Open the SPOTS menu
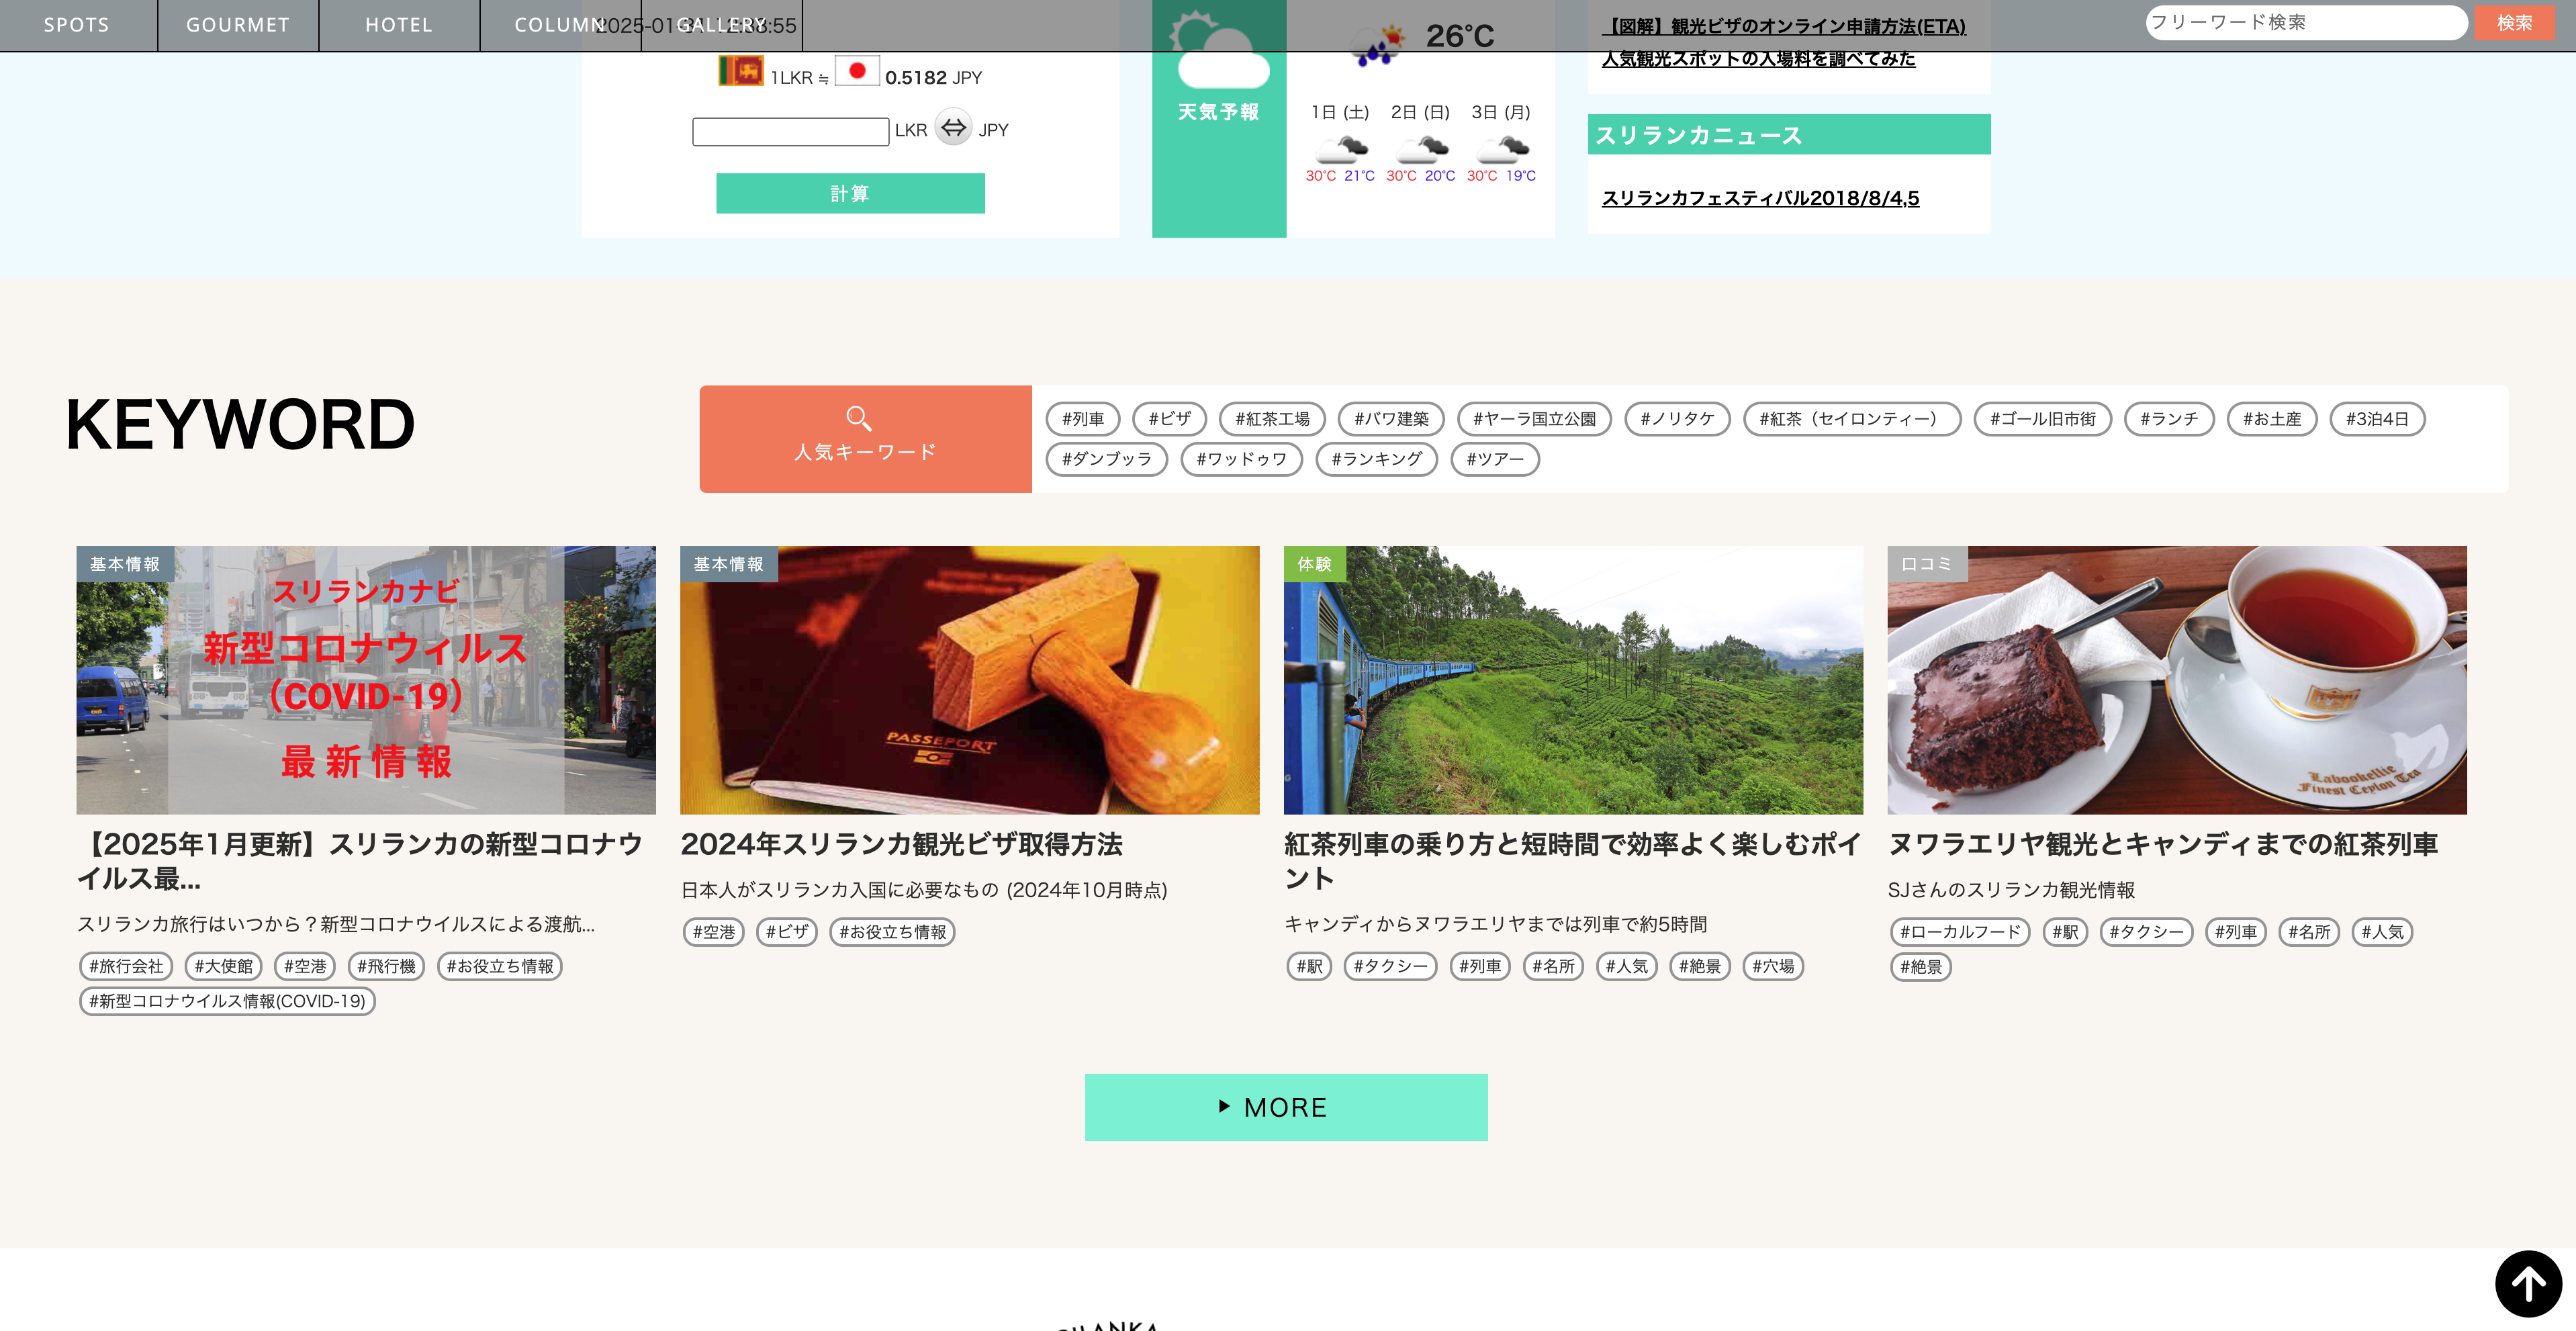 [x=77, y=25]
